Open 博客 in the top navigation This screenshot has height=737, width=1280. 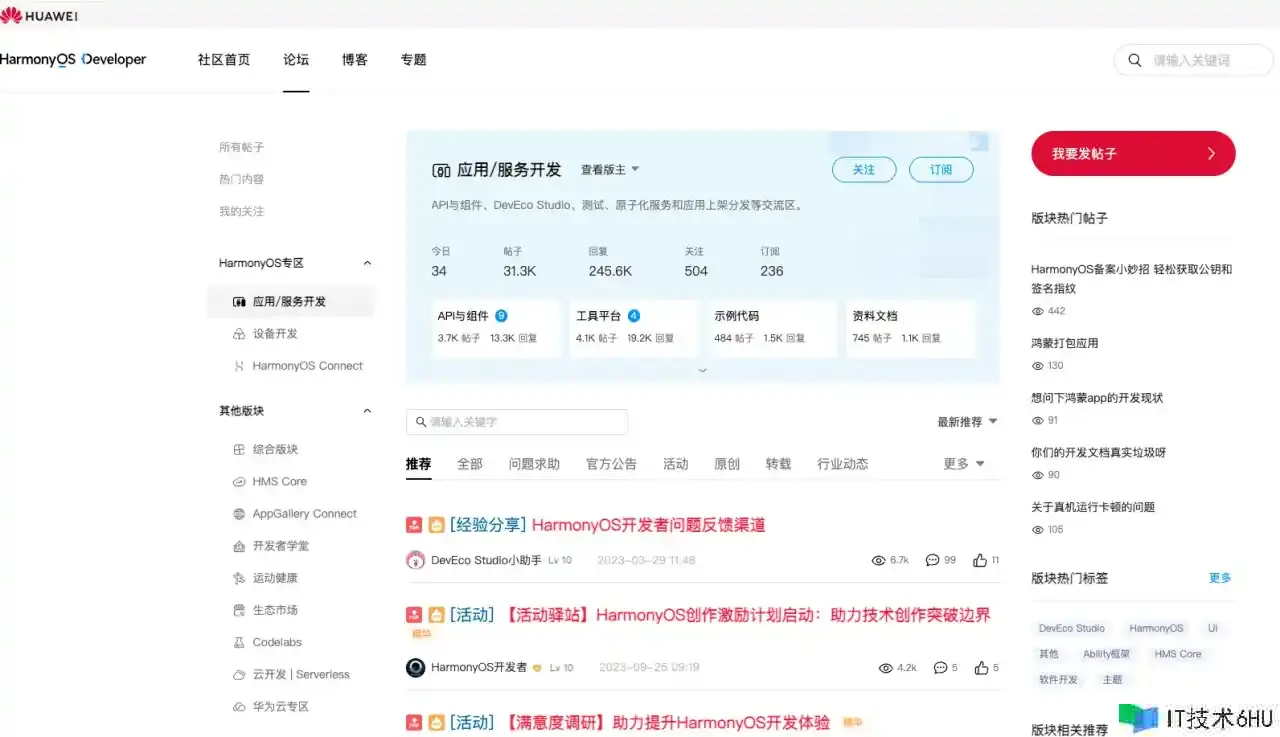355,60
